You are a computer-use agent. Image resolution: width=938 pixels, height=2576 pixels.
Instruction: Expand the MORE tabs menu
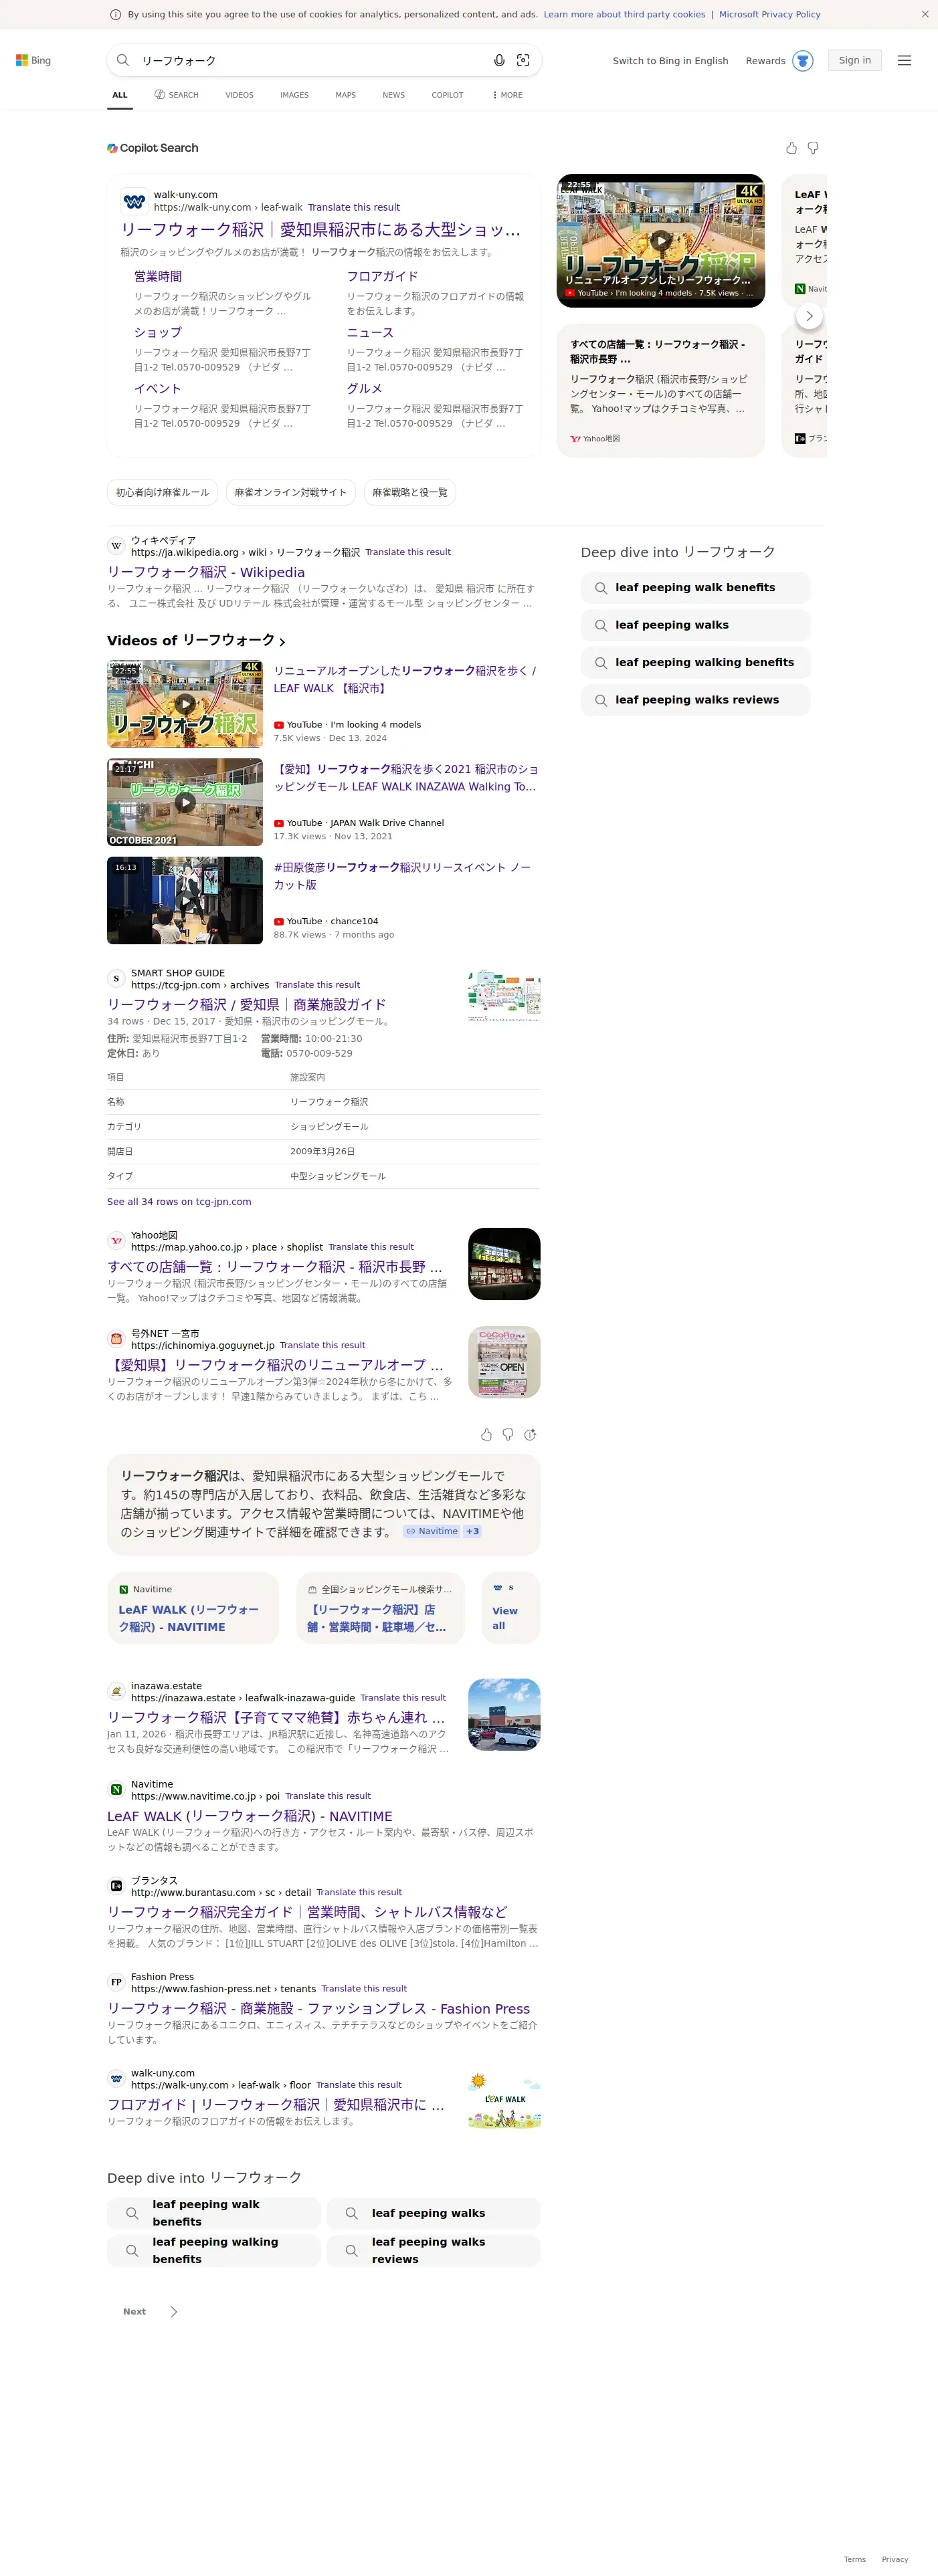507,95
